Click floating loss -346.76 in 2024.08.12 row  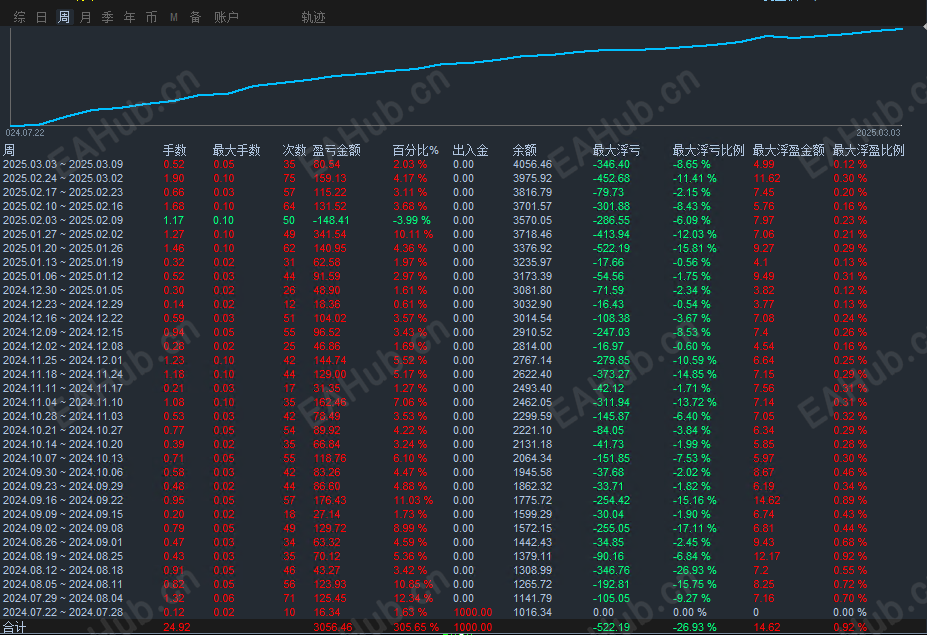click(611, 571)
